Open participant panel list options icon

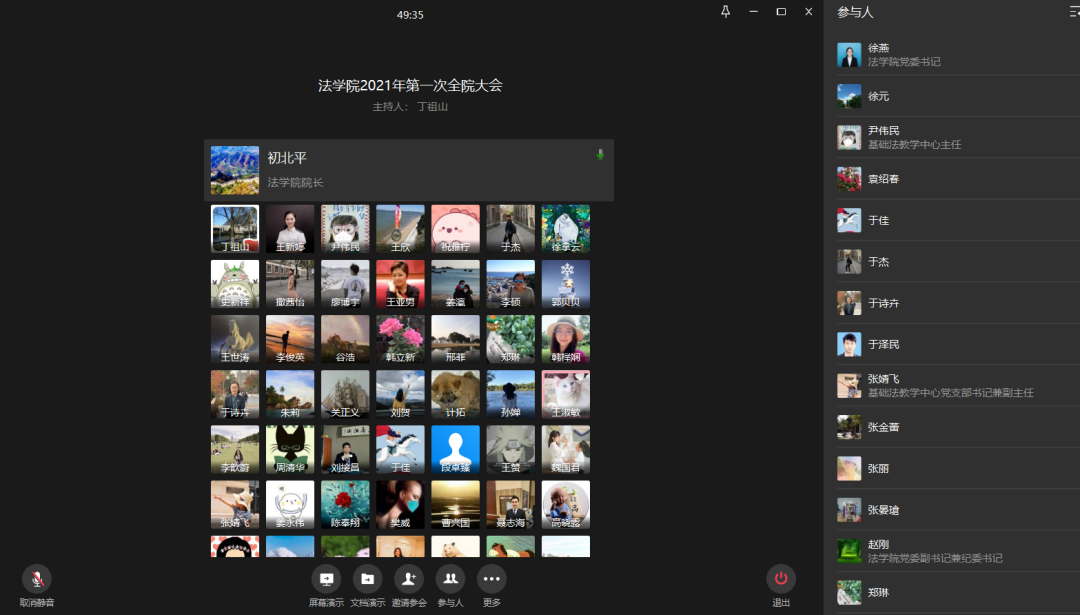pyautogui.click(x=1074, y=12)
